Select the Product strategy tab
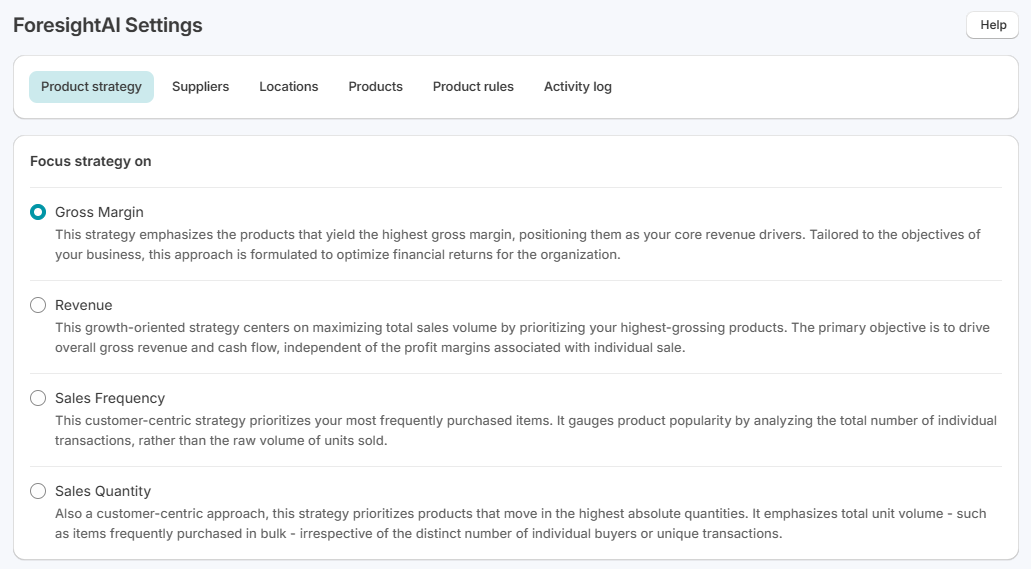 tap(91, 87)
